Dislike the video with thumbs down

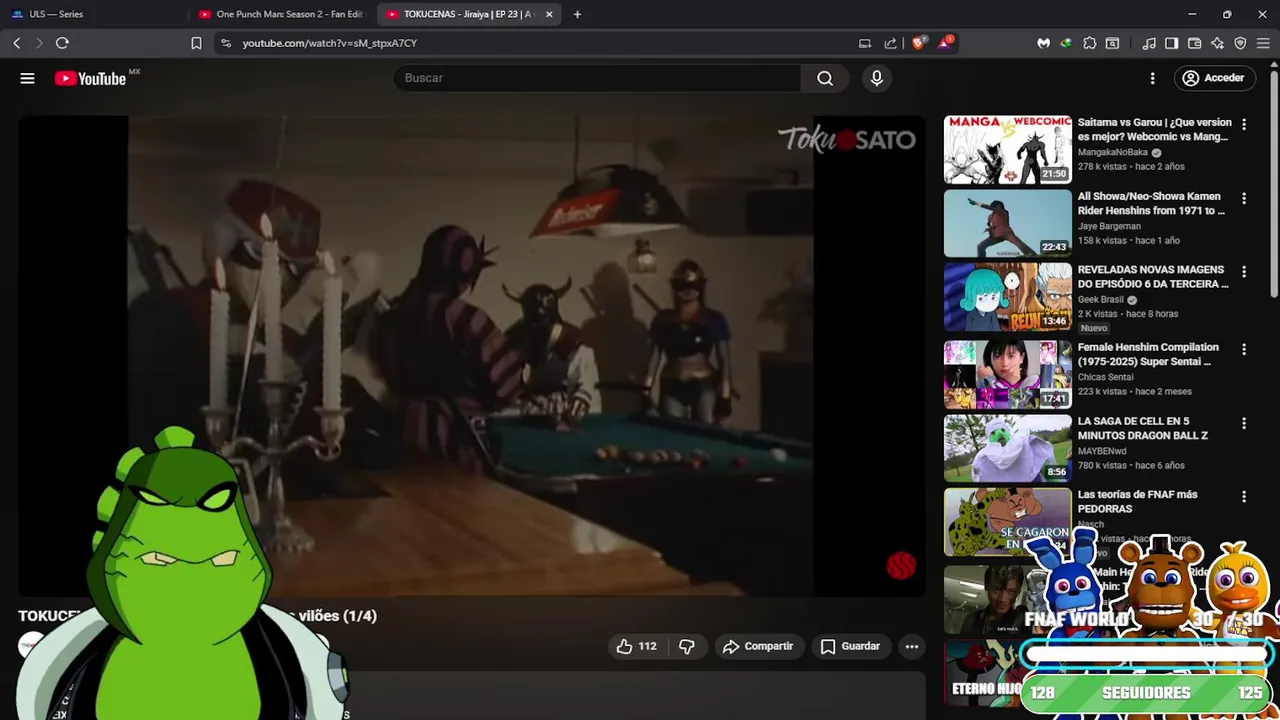pos(687,646)
